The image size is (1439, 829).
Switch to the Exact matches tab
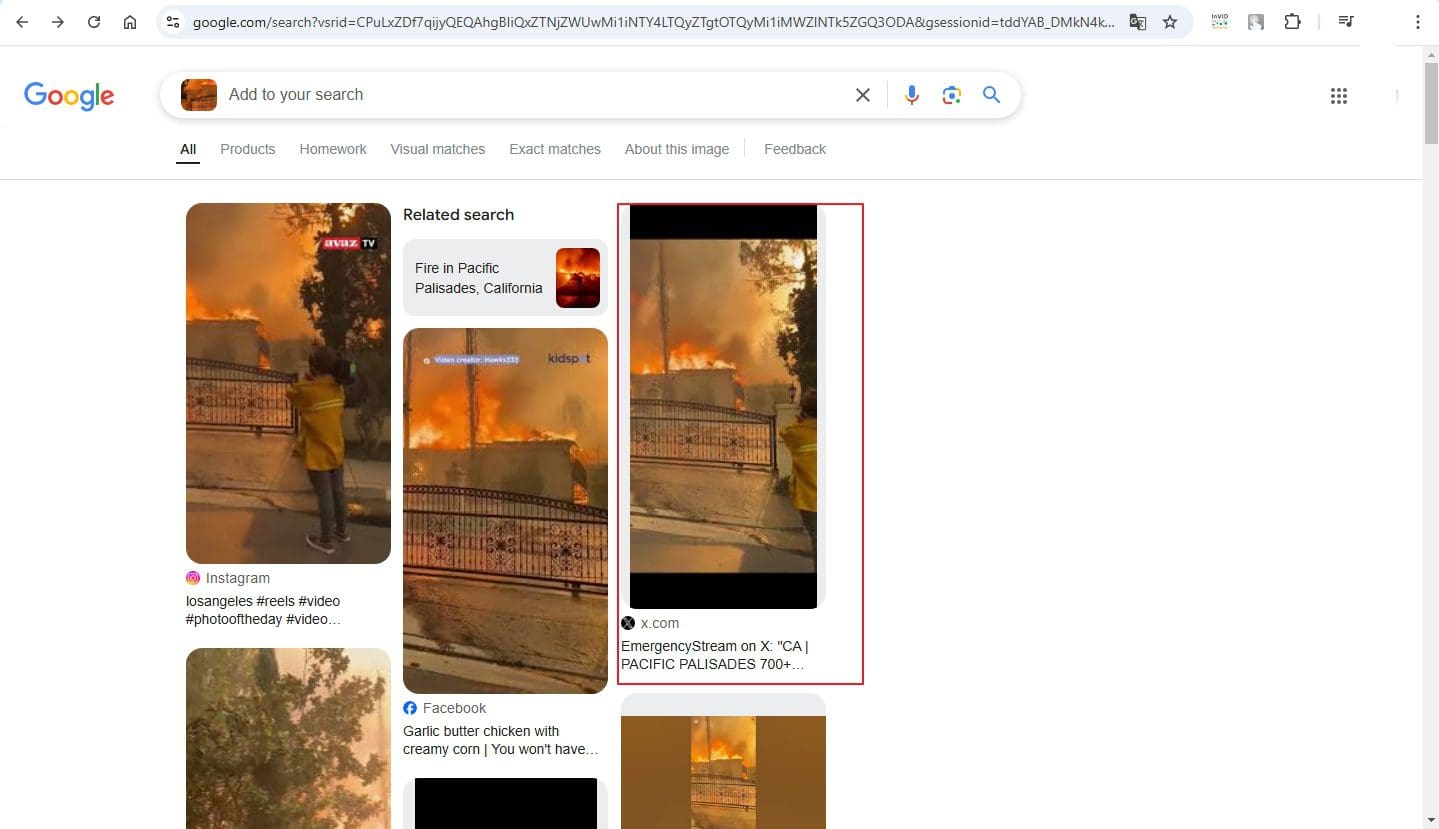point(555,149)
